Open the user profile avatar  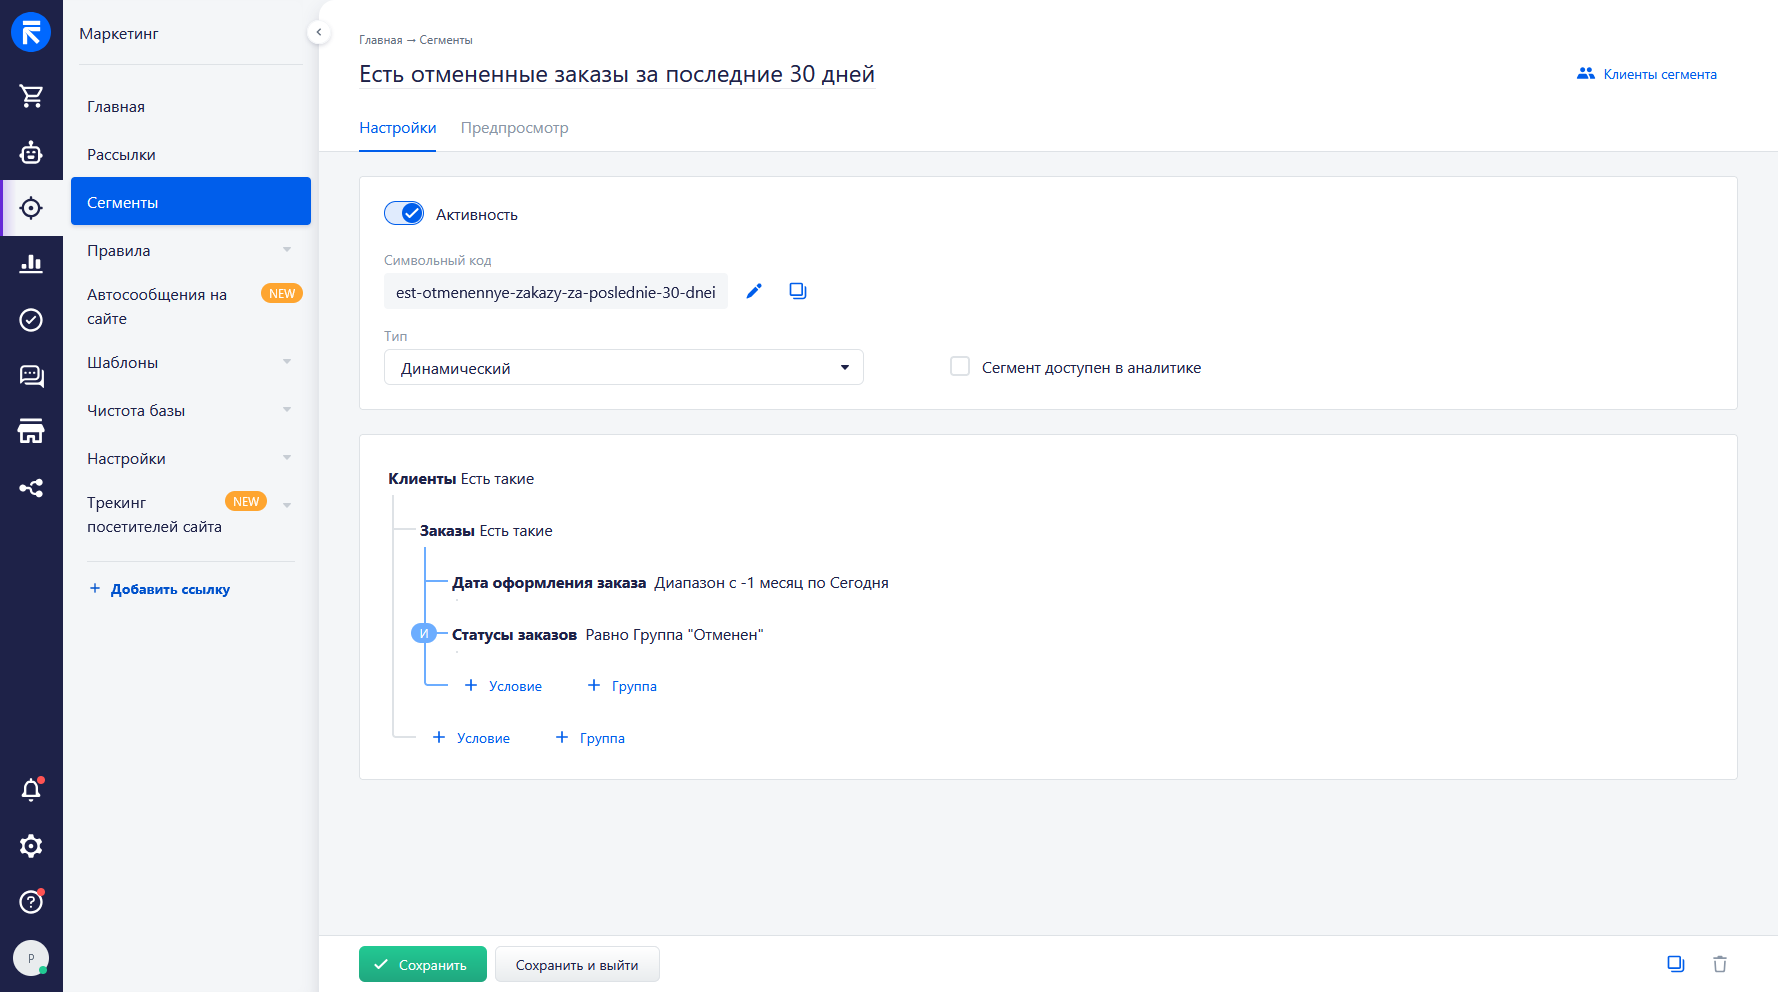click(31, 958)
